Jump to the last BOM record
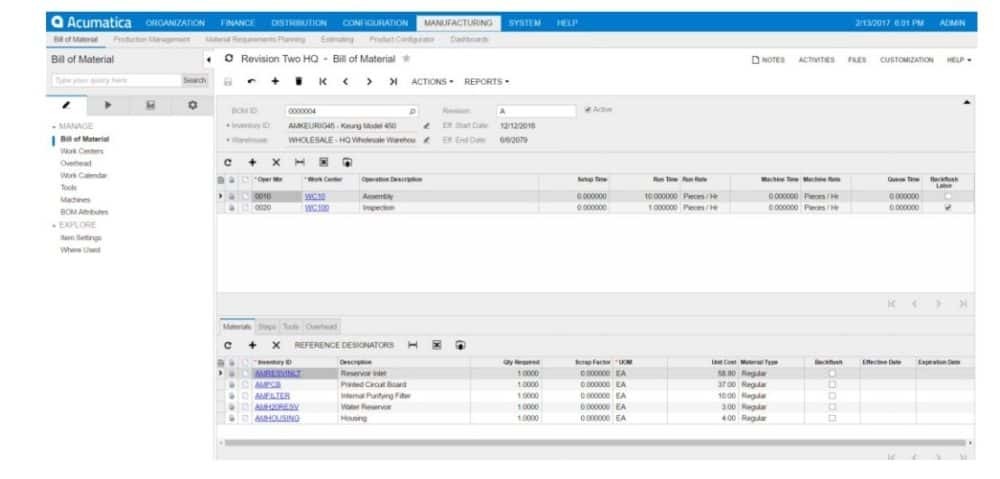Image resolution: width=1000 pixels, height=479 pixels. click(393, 81)
